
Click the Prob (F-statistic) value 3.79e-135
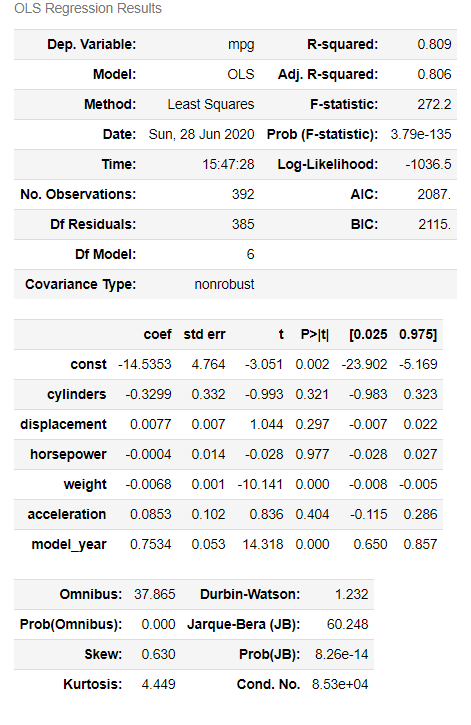click(421, 135)
